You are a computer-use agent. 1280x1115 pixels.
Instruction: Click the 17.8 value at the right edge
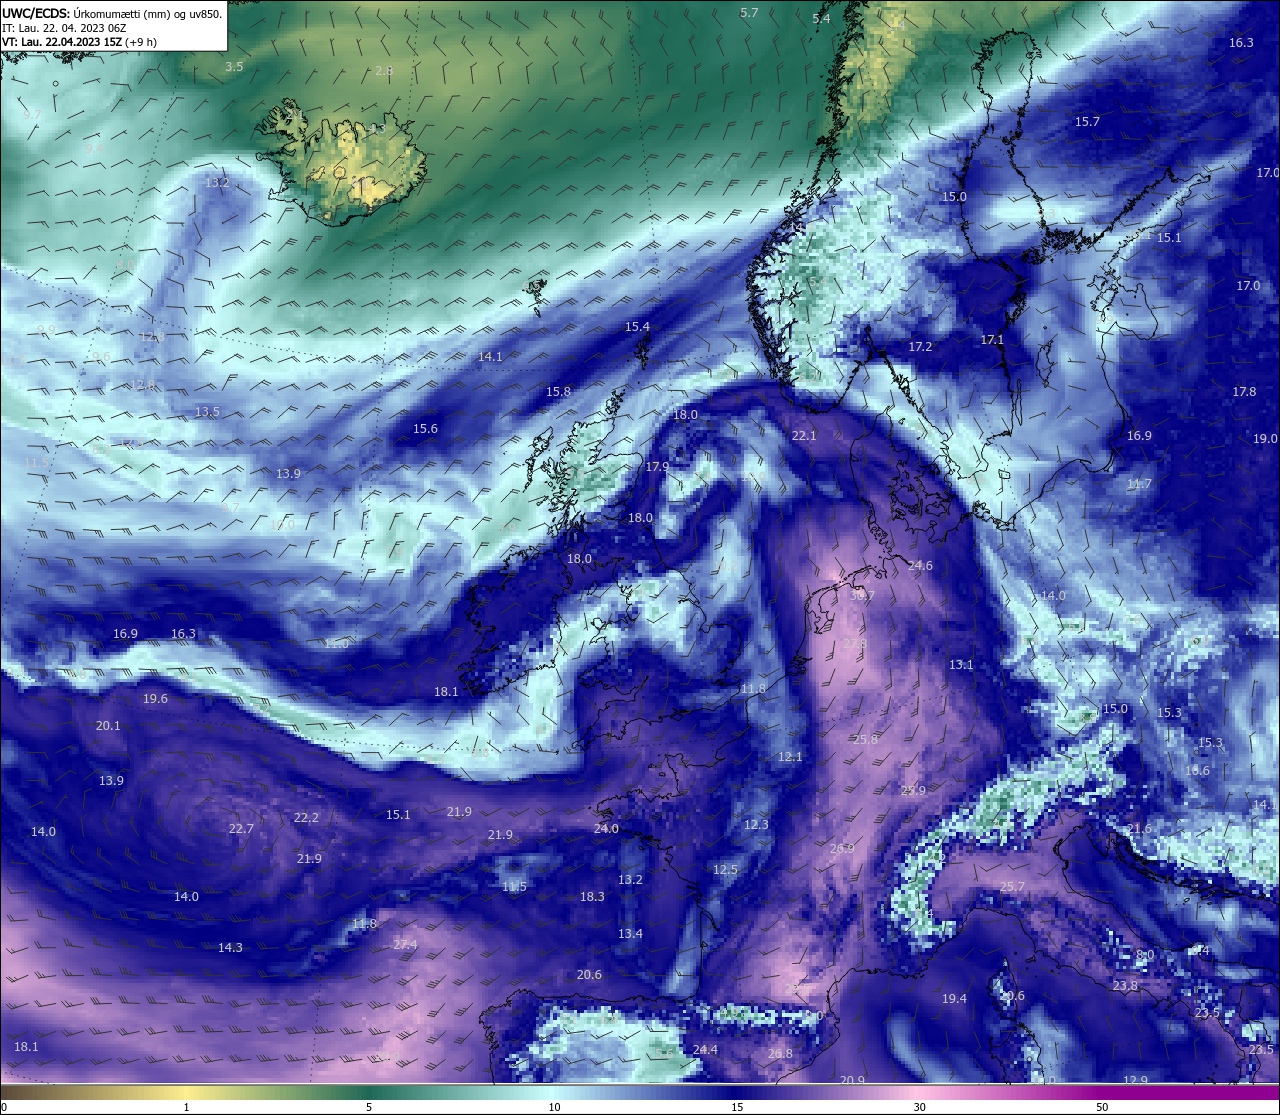pos(1244,391)
